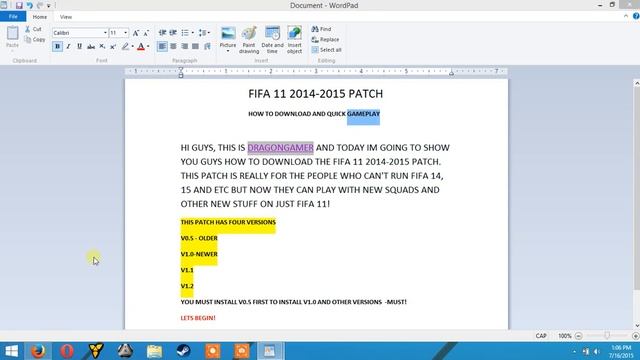The height and width of the screenshot is (360, 640).
Task: Click the vertical scrollbar up arrow
Action: 637,83
